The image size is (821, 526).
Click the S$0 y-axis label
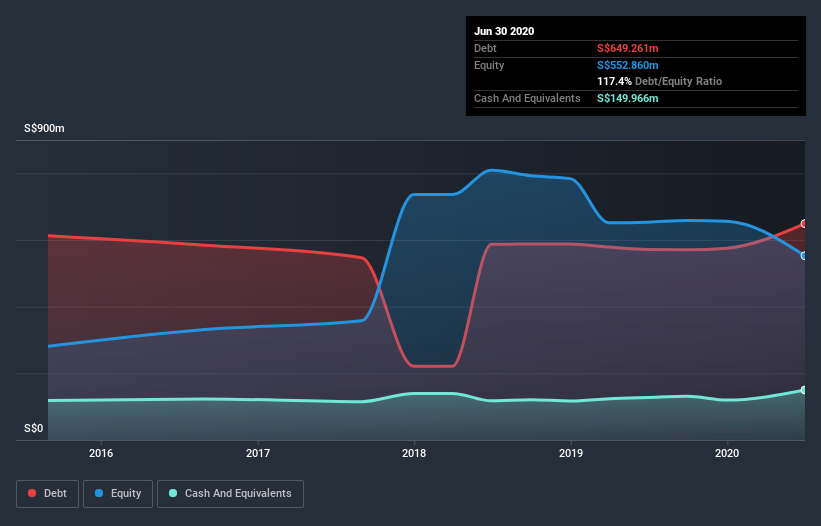click(34, 428)
